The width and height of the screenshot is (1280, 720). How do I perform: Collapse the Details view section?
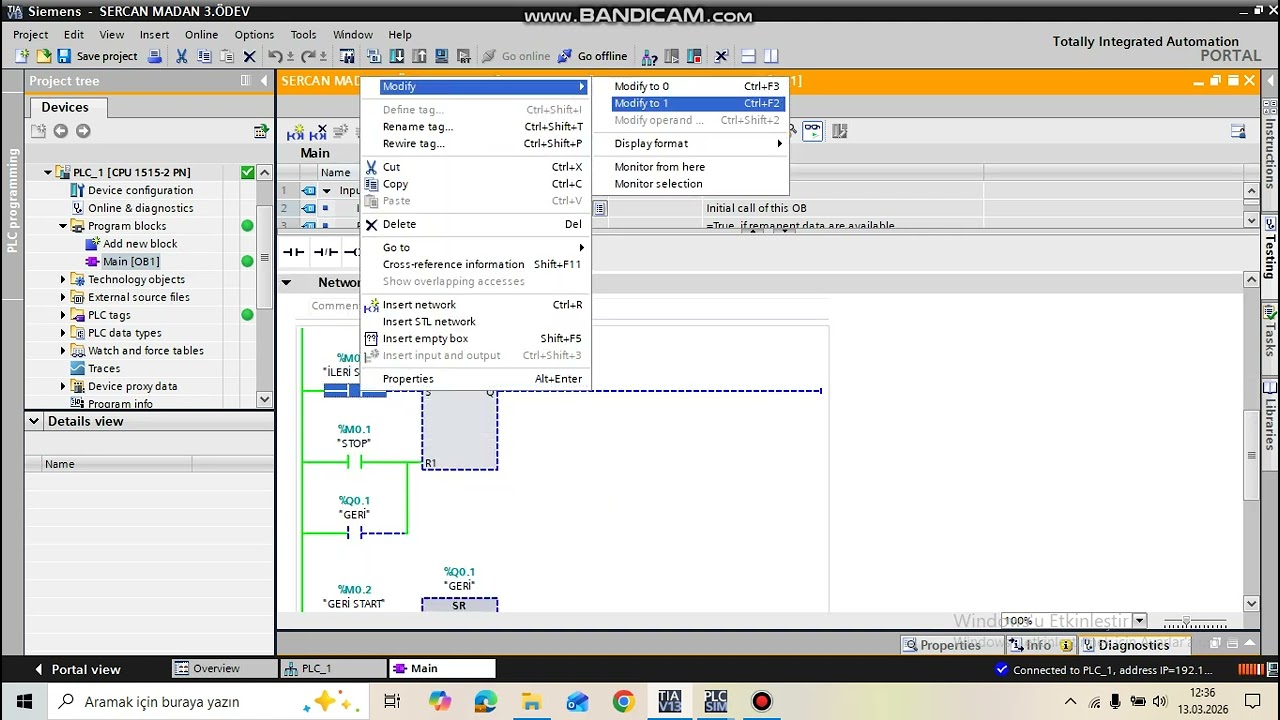pos(34,421)
